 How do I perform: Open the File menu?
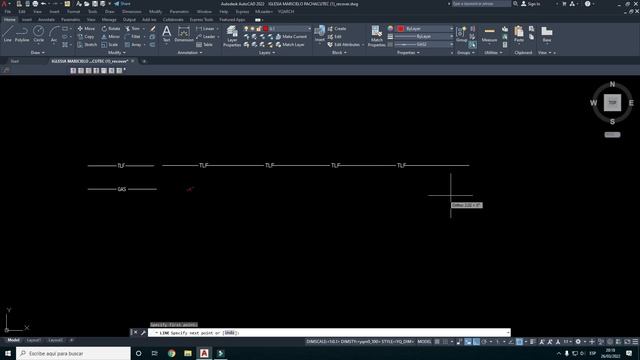[x=8, y=12]
